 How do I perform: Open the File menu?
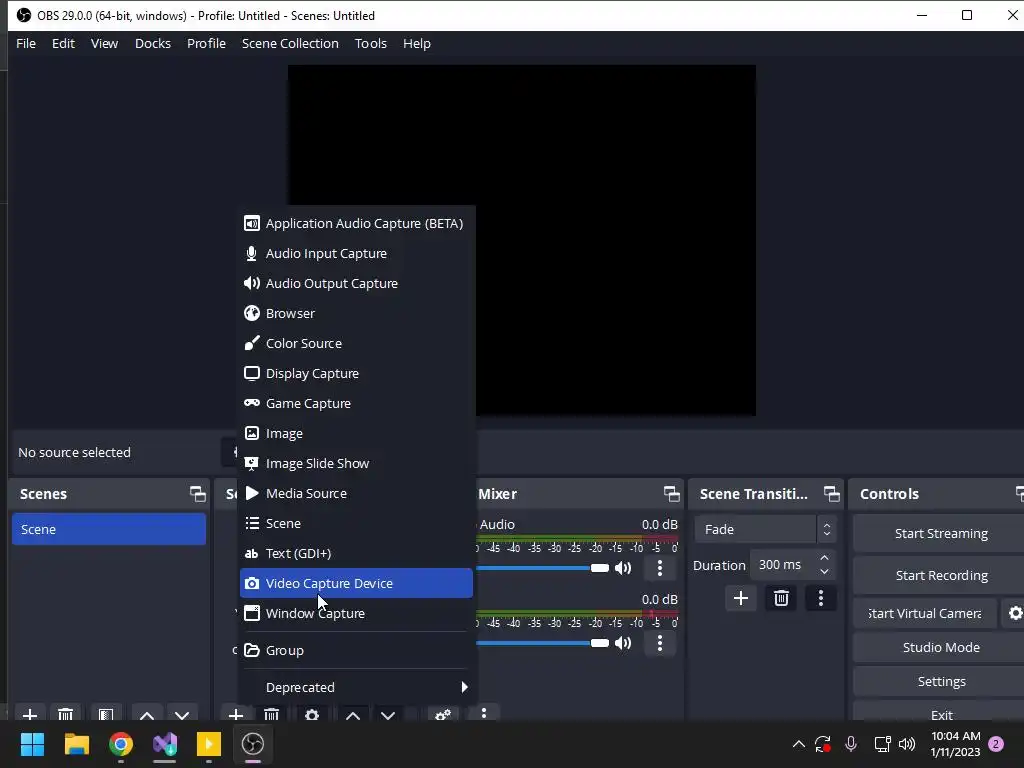(x=26, y=44)
